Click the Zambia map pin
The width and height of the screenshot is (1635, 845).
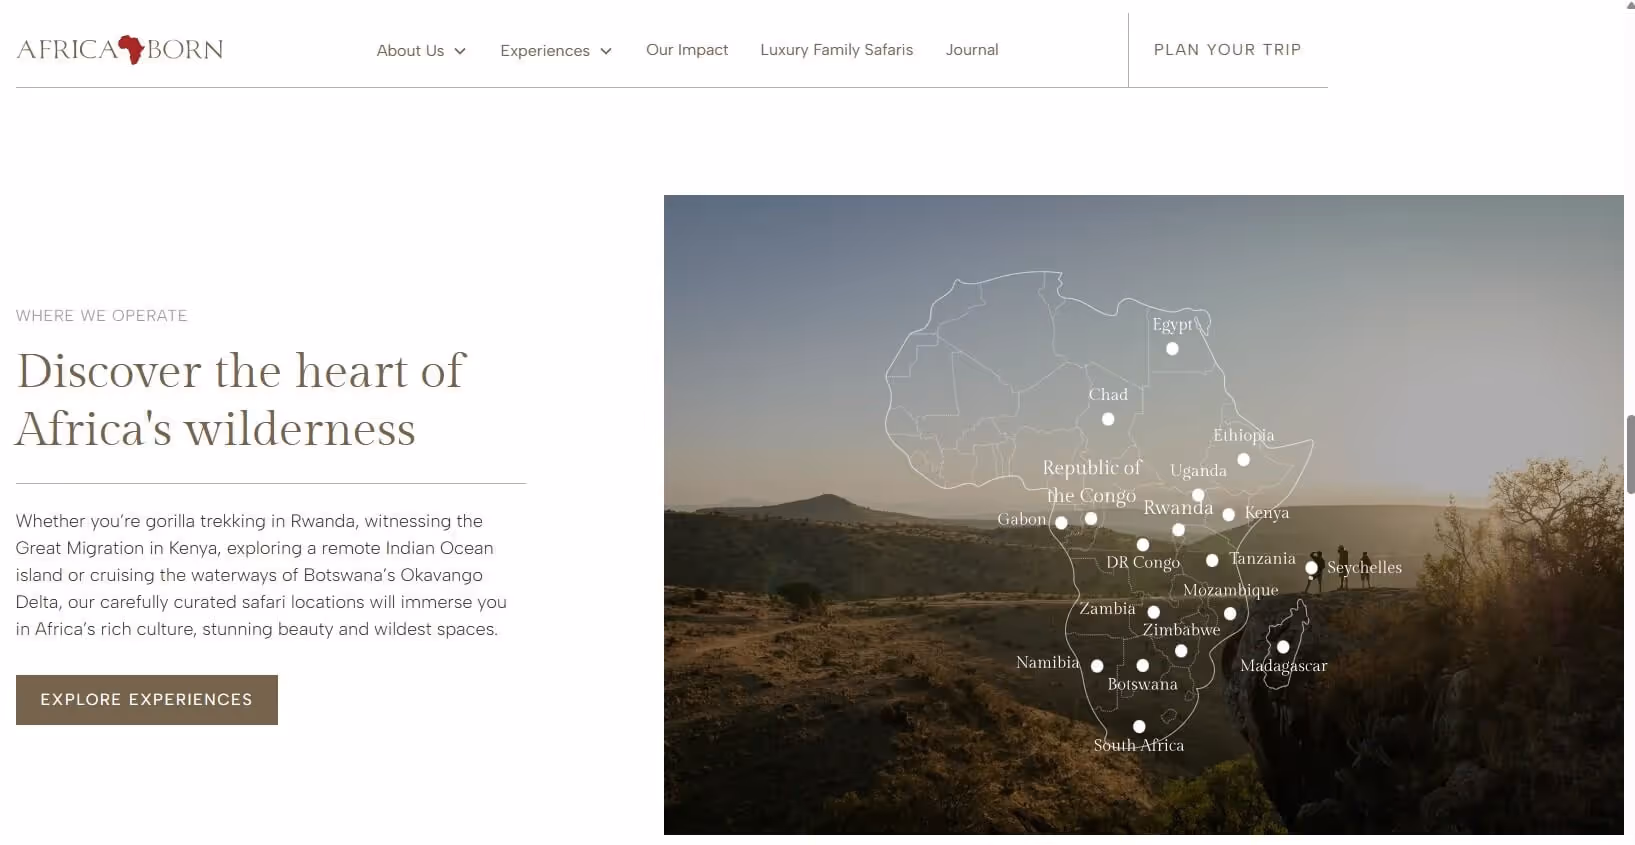tap(1153, 612)
